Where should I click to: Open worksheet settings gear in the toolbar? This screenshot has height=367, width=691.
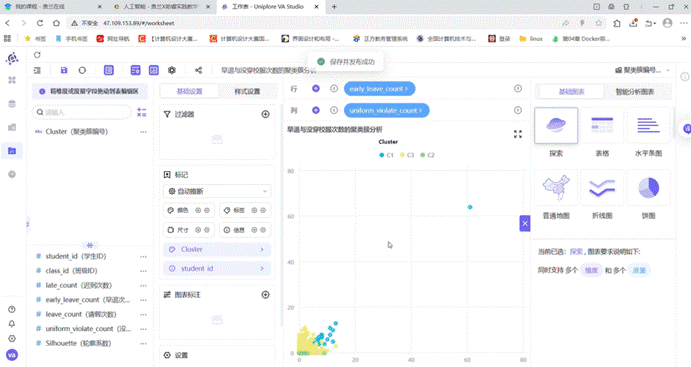[x=172, y=70]
